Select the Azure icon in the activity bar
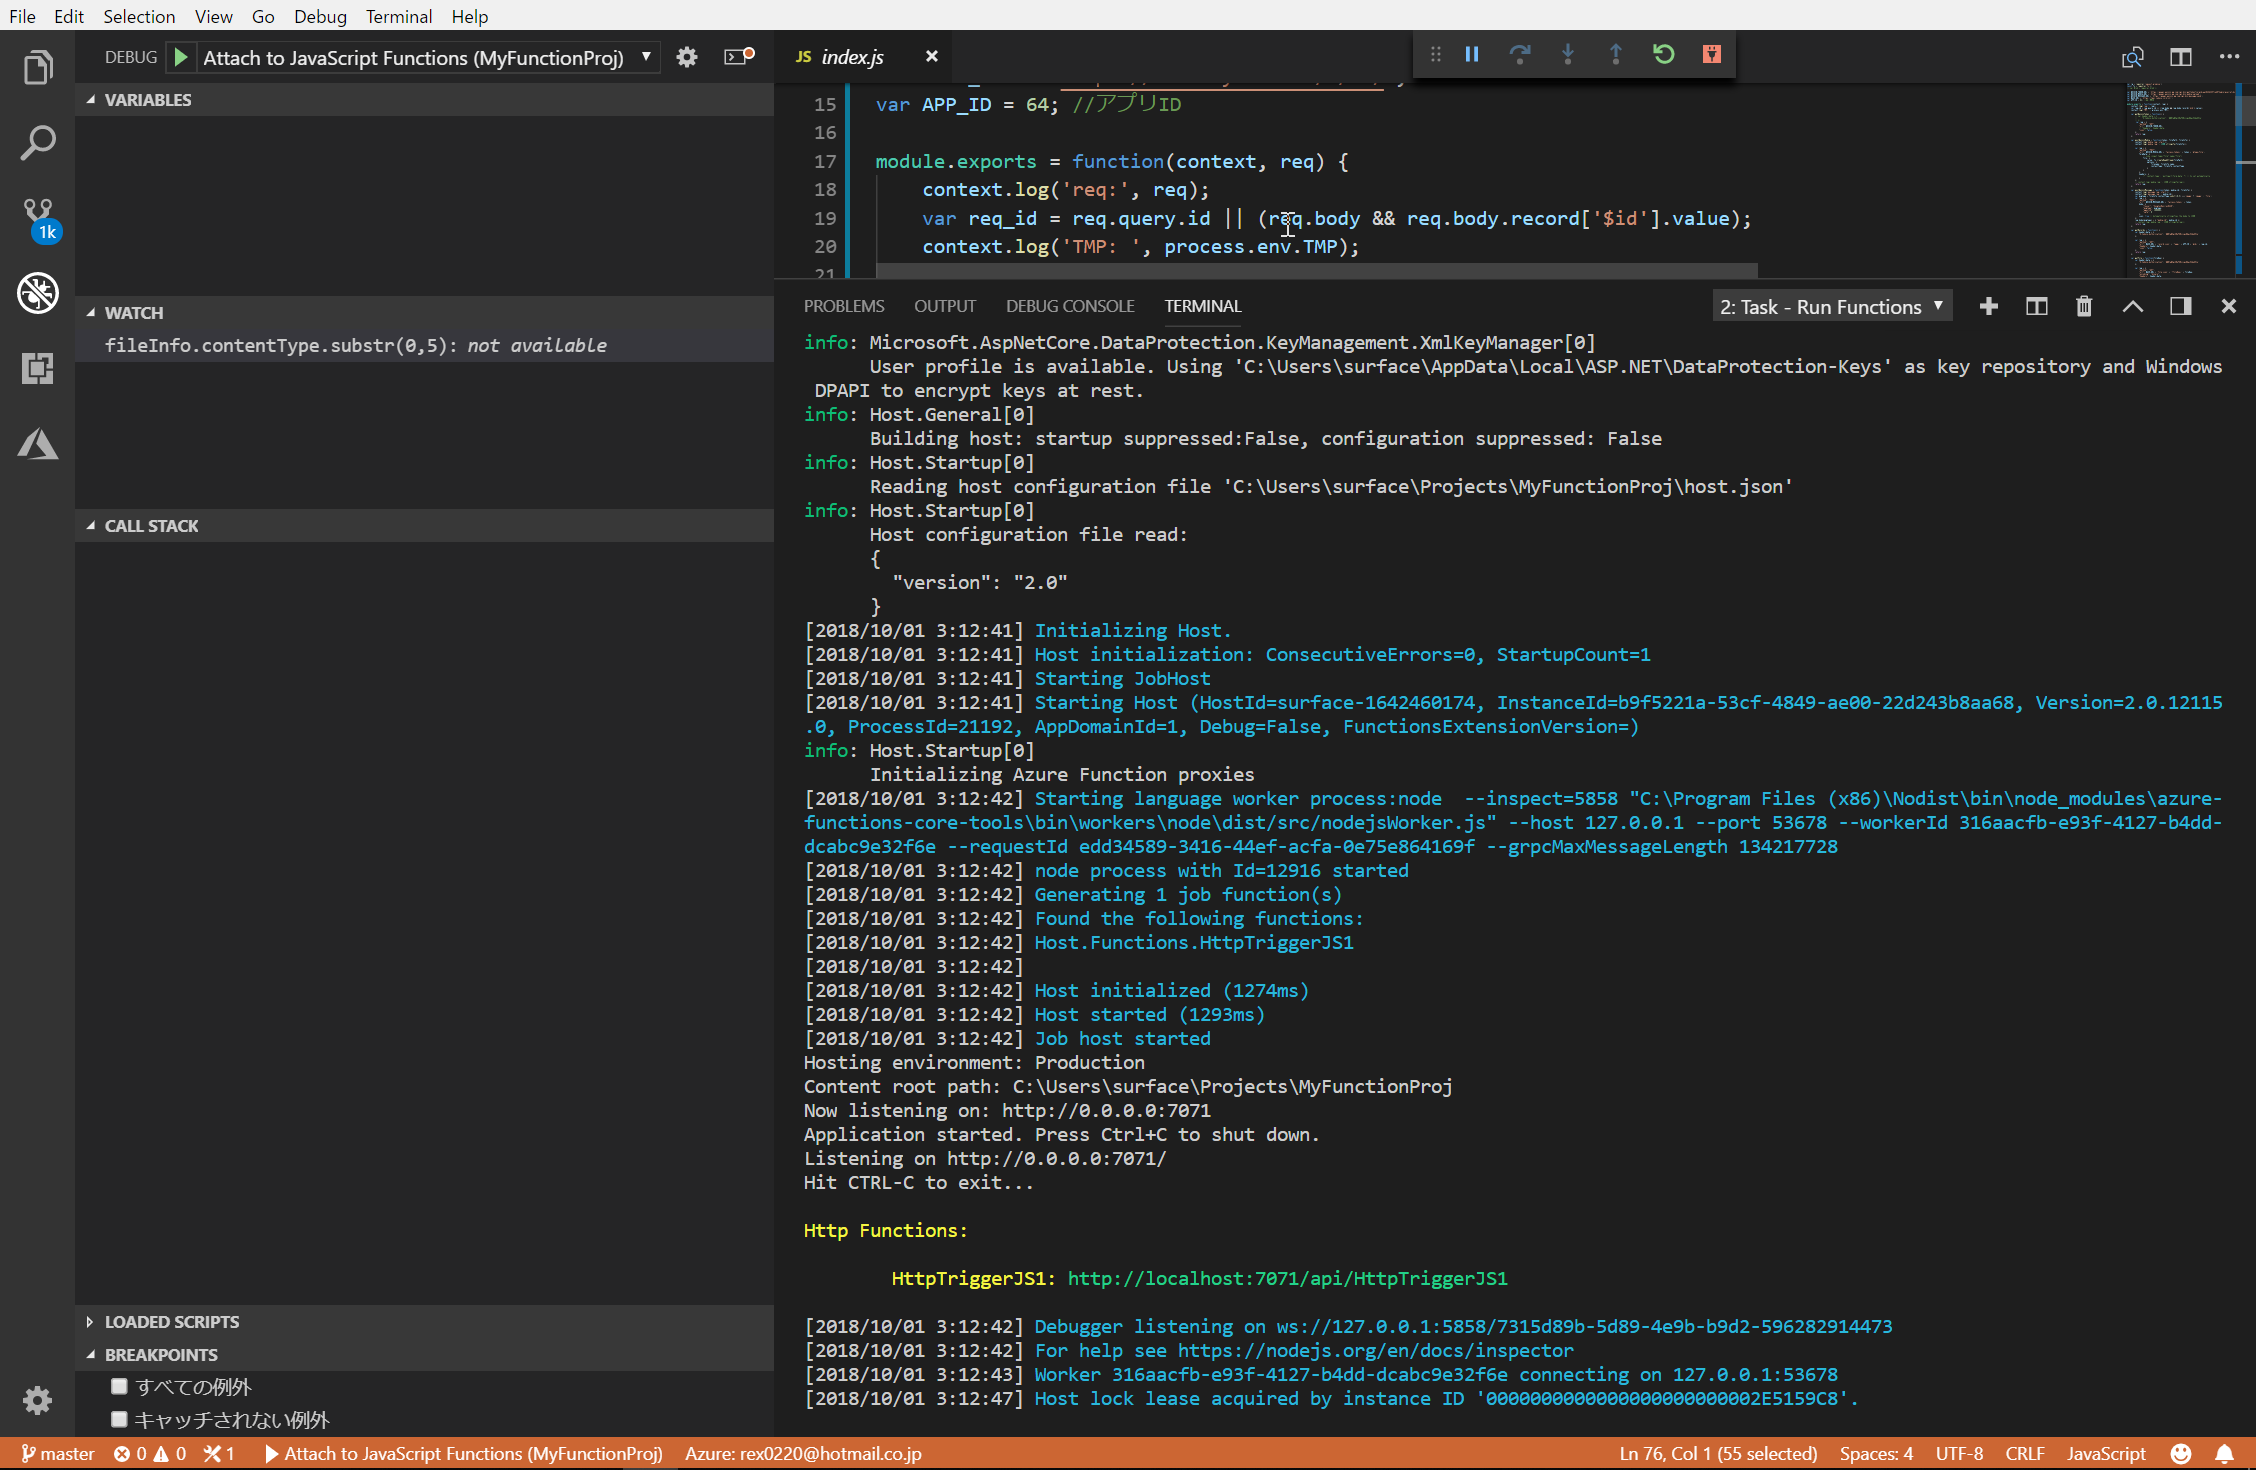The image size is (2256, 1470). [38, 443]
